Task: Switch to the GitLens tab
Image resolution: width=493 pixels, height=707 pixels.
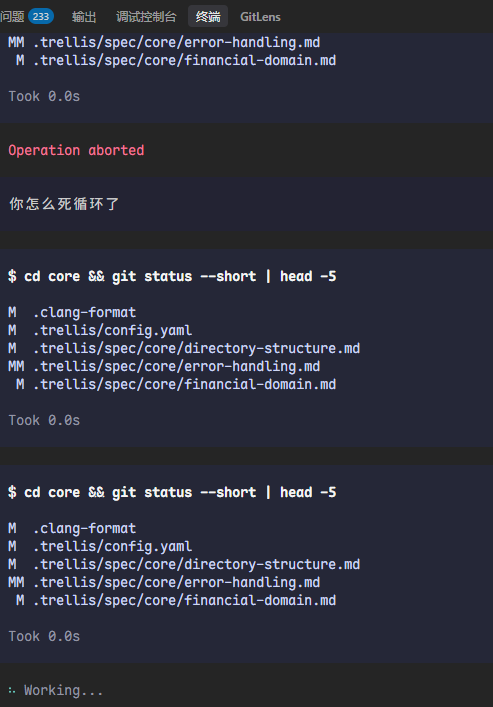Action: [x=260, y=17]
